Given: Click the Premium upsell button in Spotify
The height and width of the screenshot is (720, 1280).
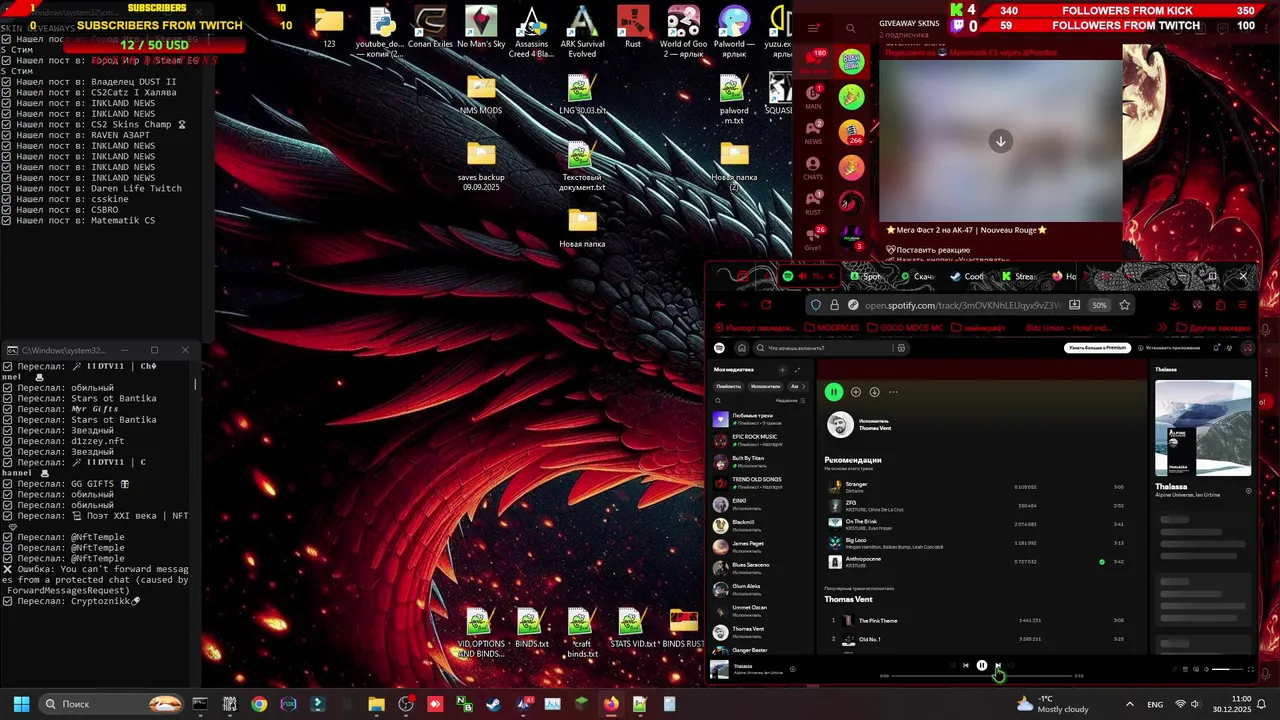Looking at the screenshot, I should pos(1097,348).
